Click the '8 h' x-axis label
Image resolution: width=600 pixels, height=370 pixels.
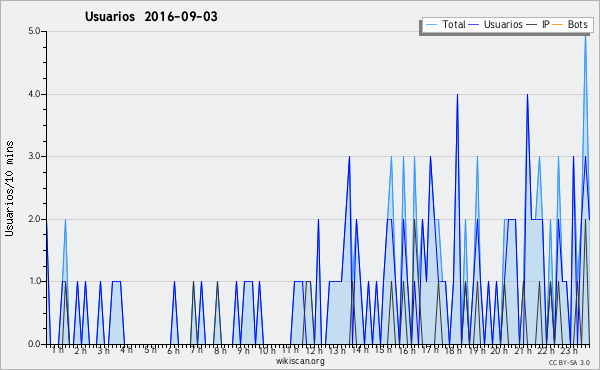[220, 350]
